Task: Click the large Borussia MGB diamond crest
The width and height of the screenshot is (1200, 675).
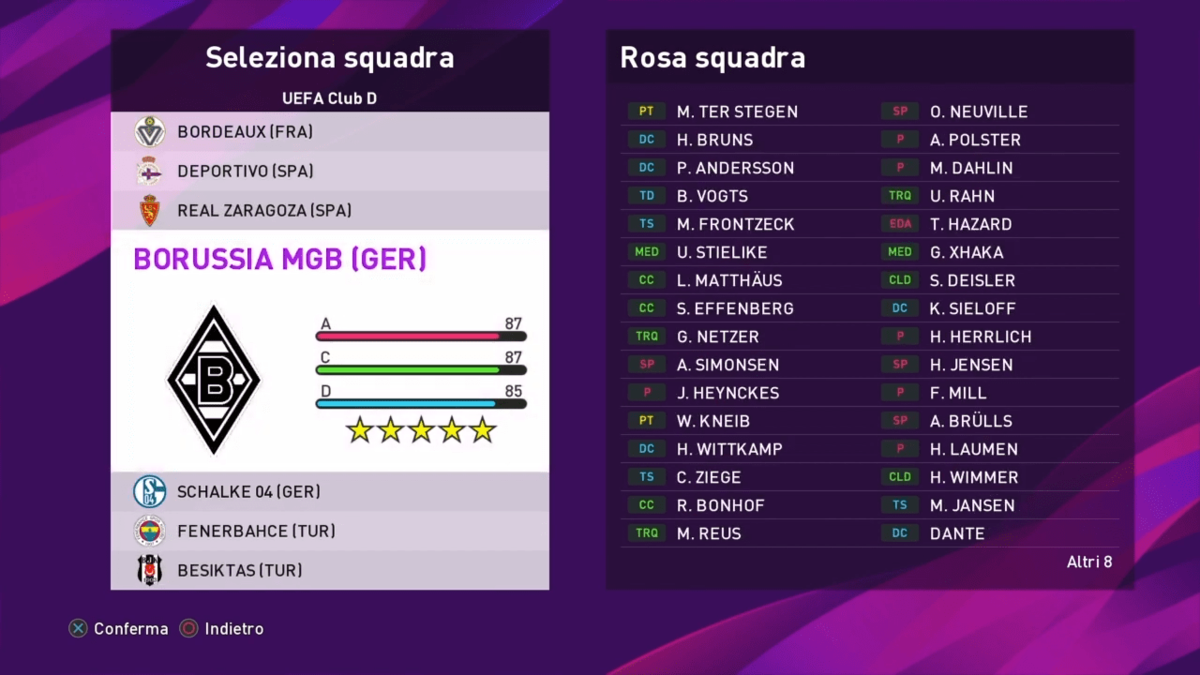Action: point(214,380)
